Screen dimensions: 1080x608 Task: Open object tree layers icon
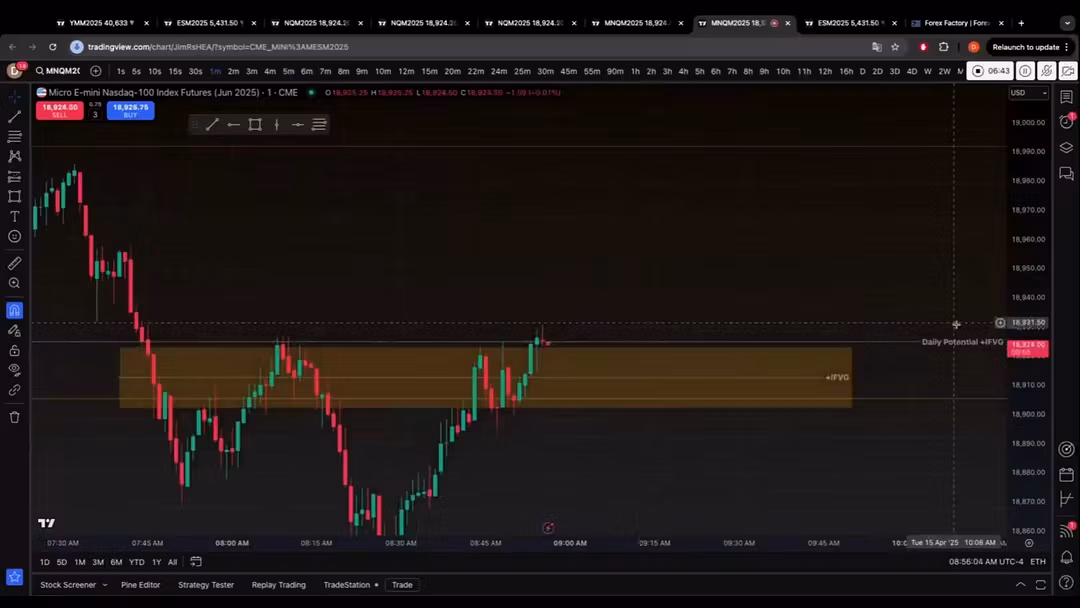1066,147
